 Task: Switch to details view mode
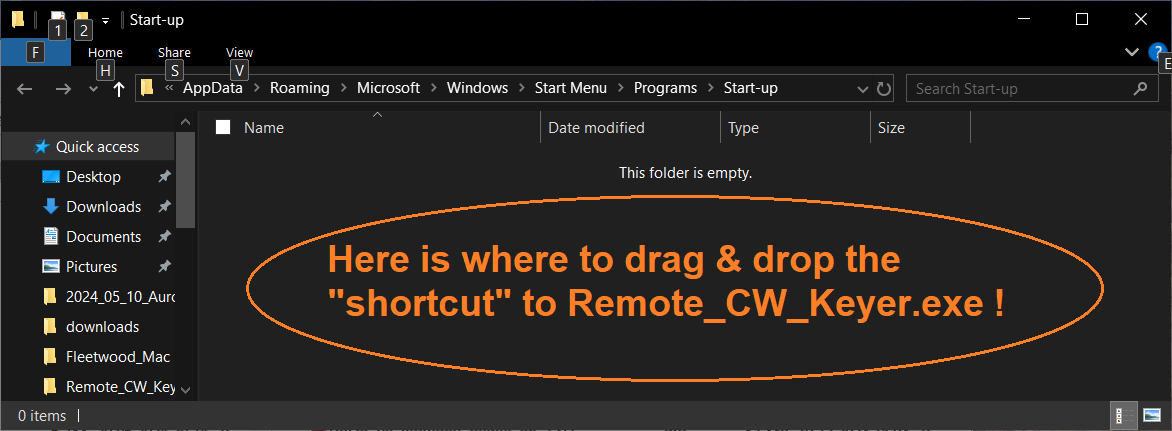click(1123, 415)
